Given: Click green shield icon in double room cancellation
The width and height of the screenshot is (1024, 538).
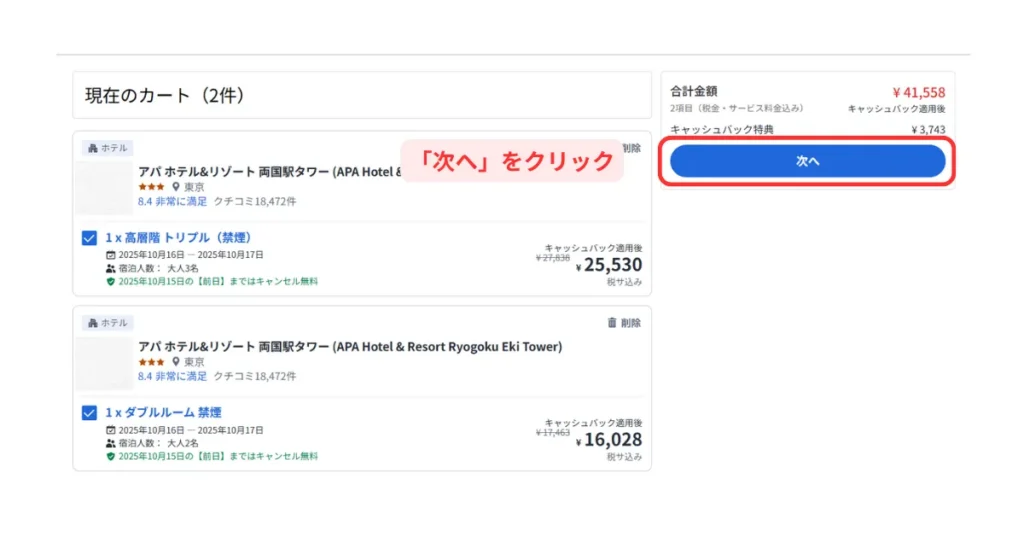Looking at the screenshot, I should click(x=110, y=456).
